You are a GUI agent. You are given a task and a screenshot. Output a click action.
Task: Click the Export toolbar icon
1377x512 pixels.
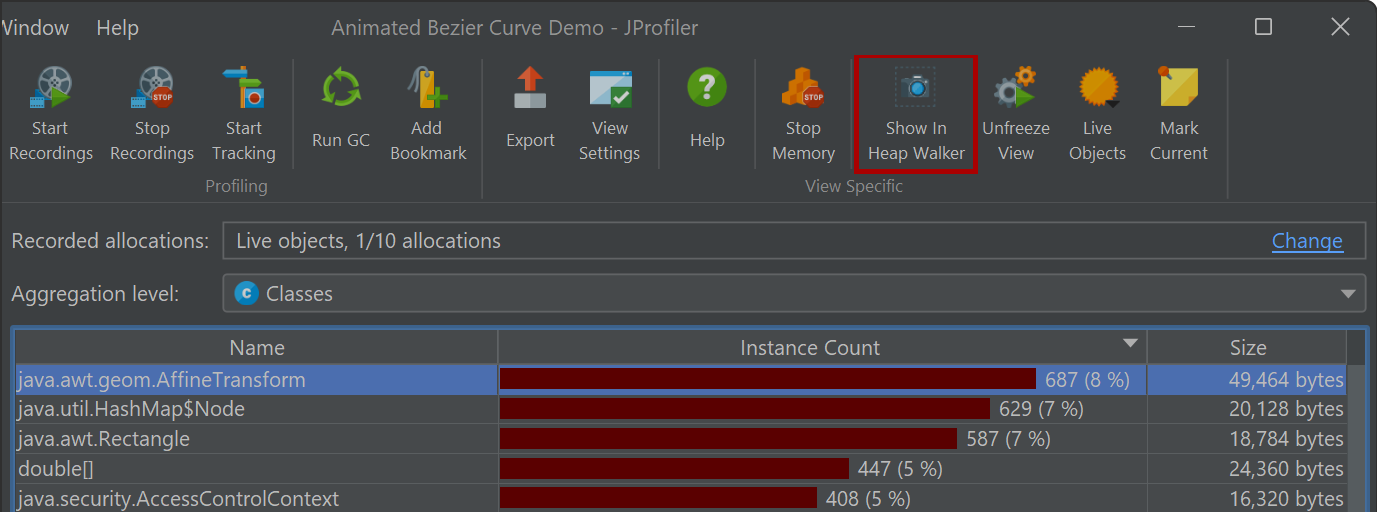[x=530, y=88]
